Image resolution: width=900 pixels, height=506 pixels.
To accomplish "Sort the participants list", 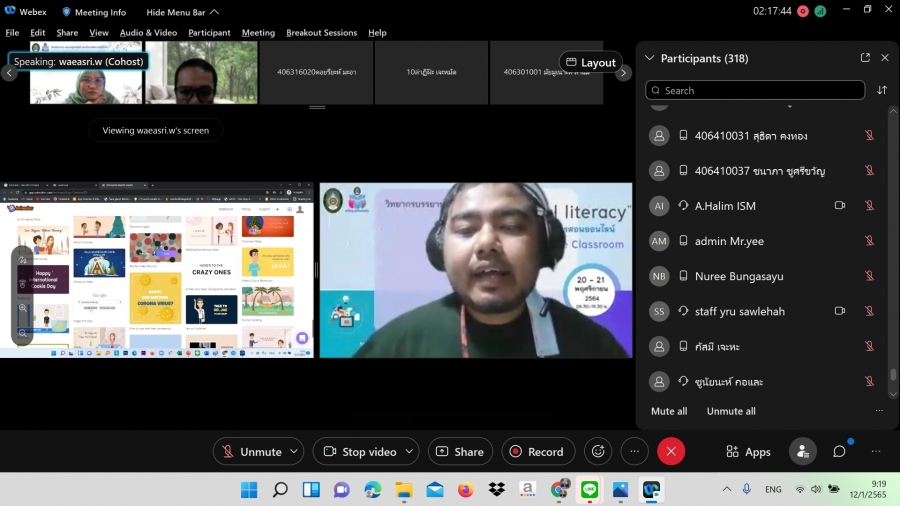I will pos(882,90).
